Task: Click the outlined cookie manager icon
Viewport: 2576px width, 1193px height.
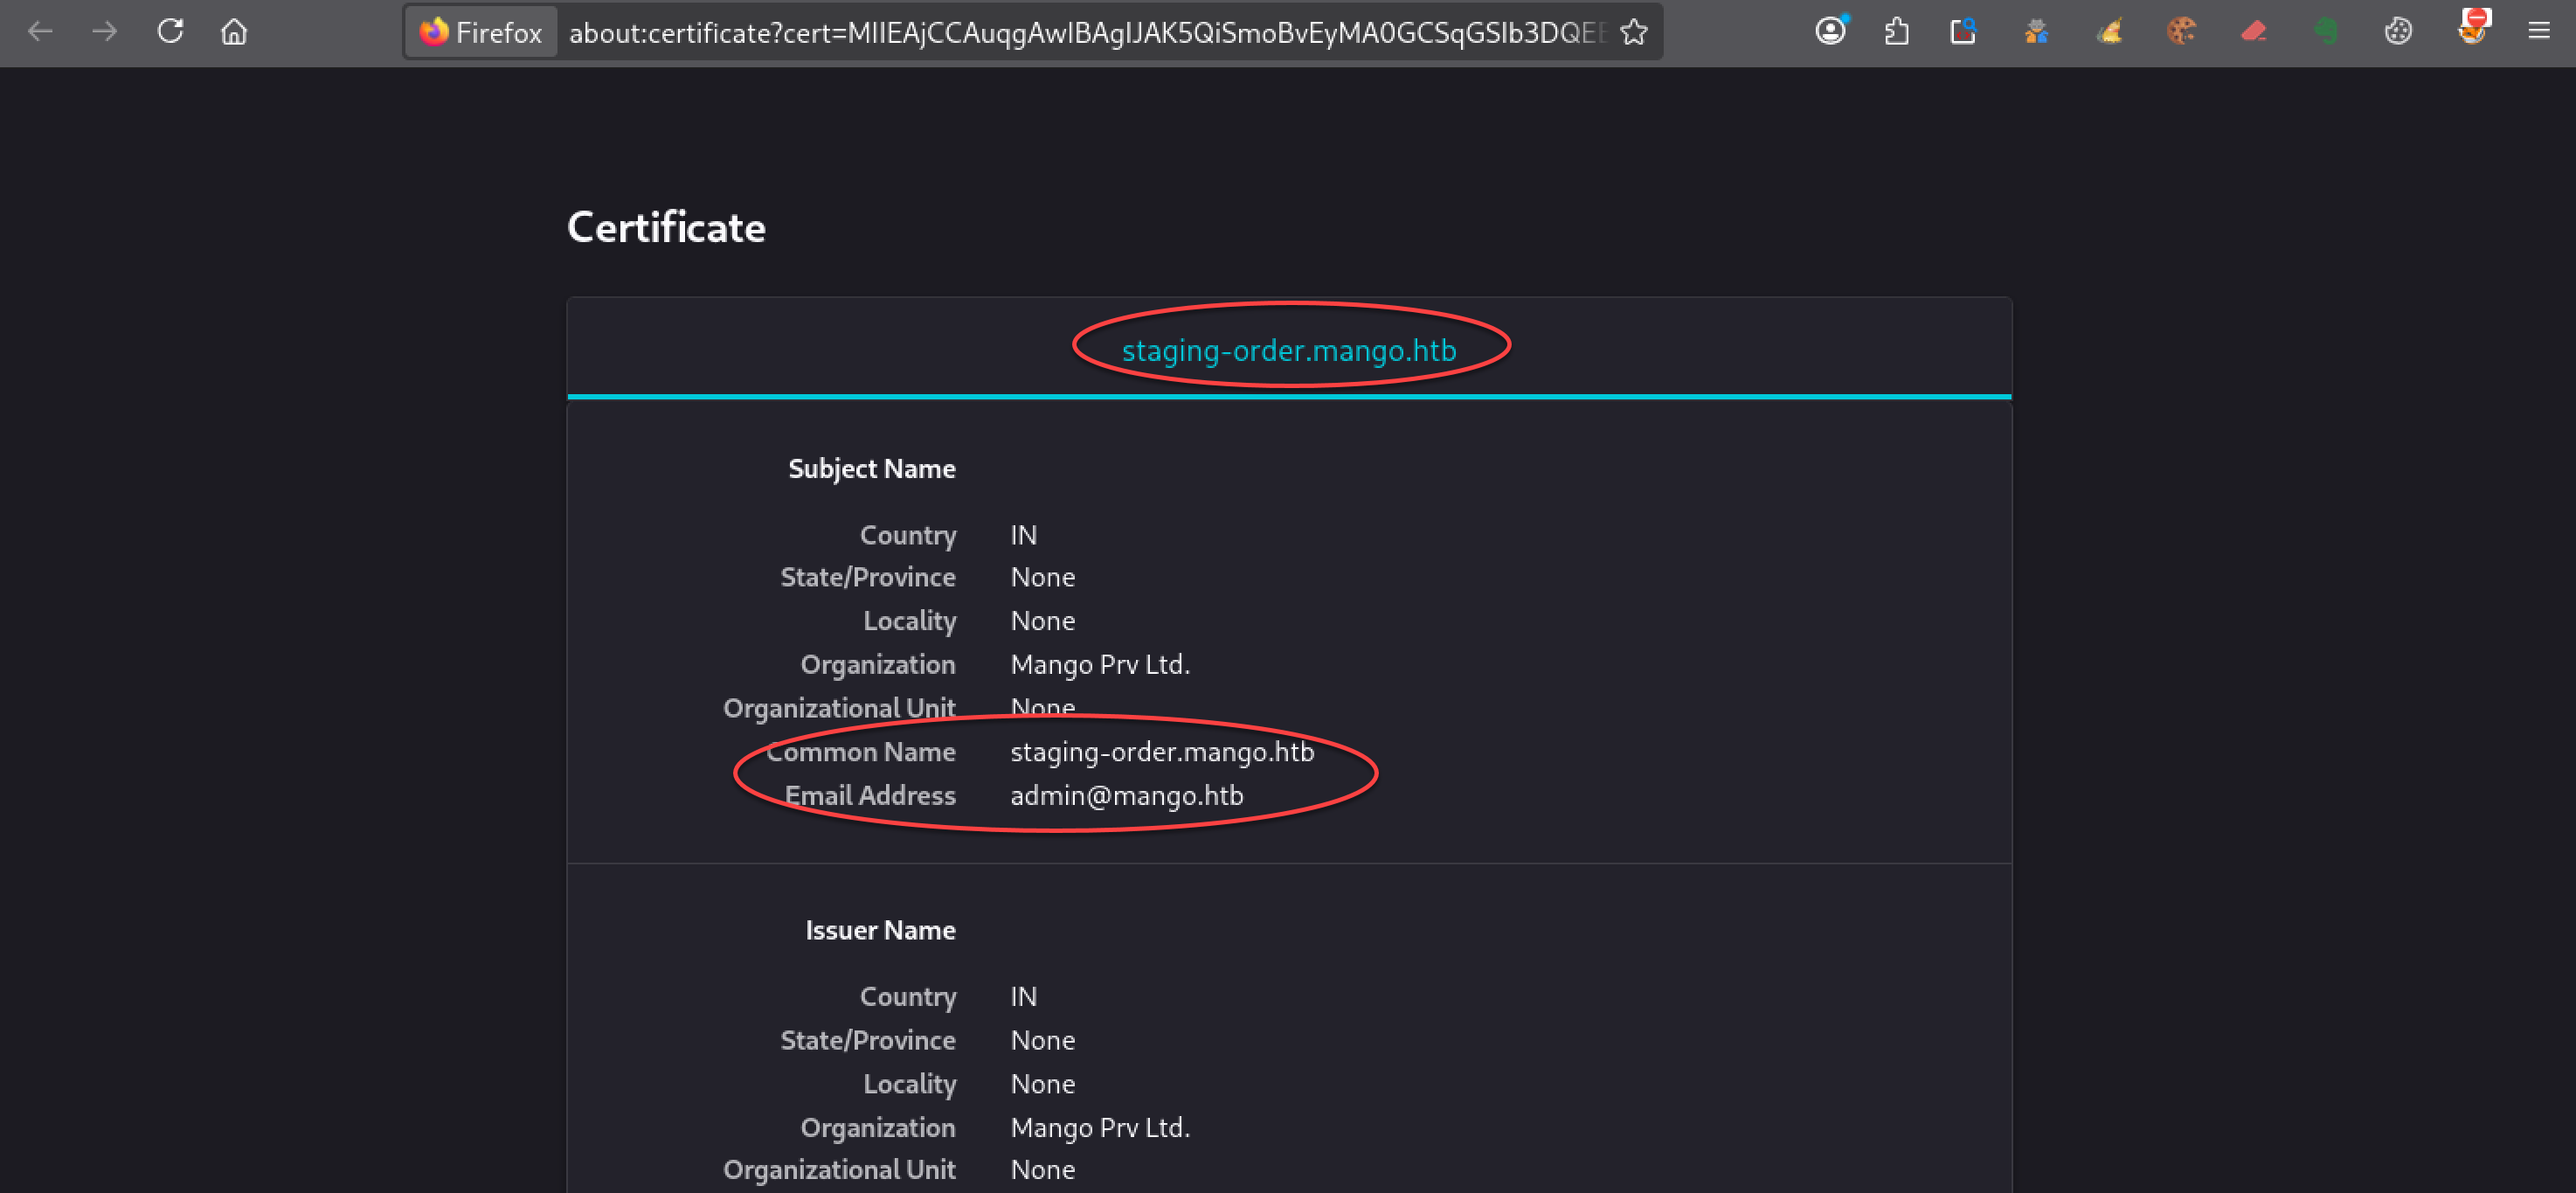Action: coord(2398,32)
